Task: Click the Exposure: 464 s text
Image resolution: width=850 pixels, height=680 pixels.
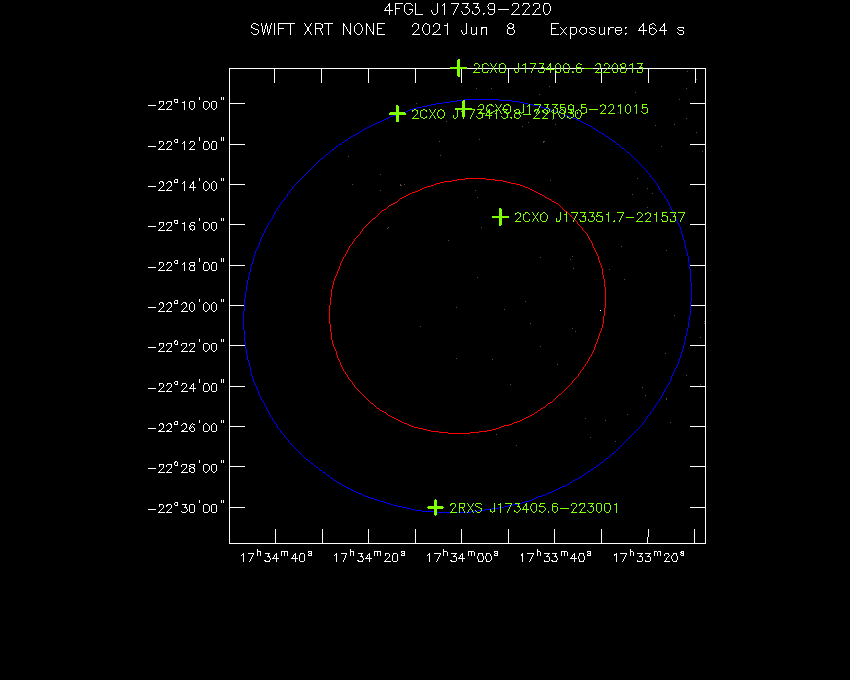Action: click(617, 29)
